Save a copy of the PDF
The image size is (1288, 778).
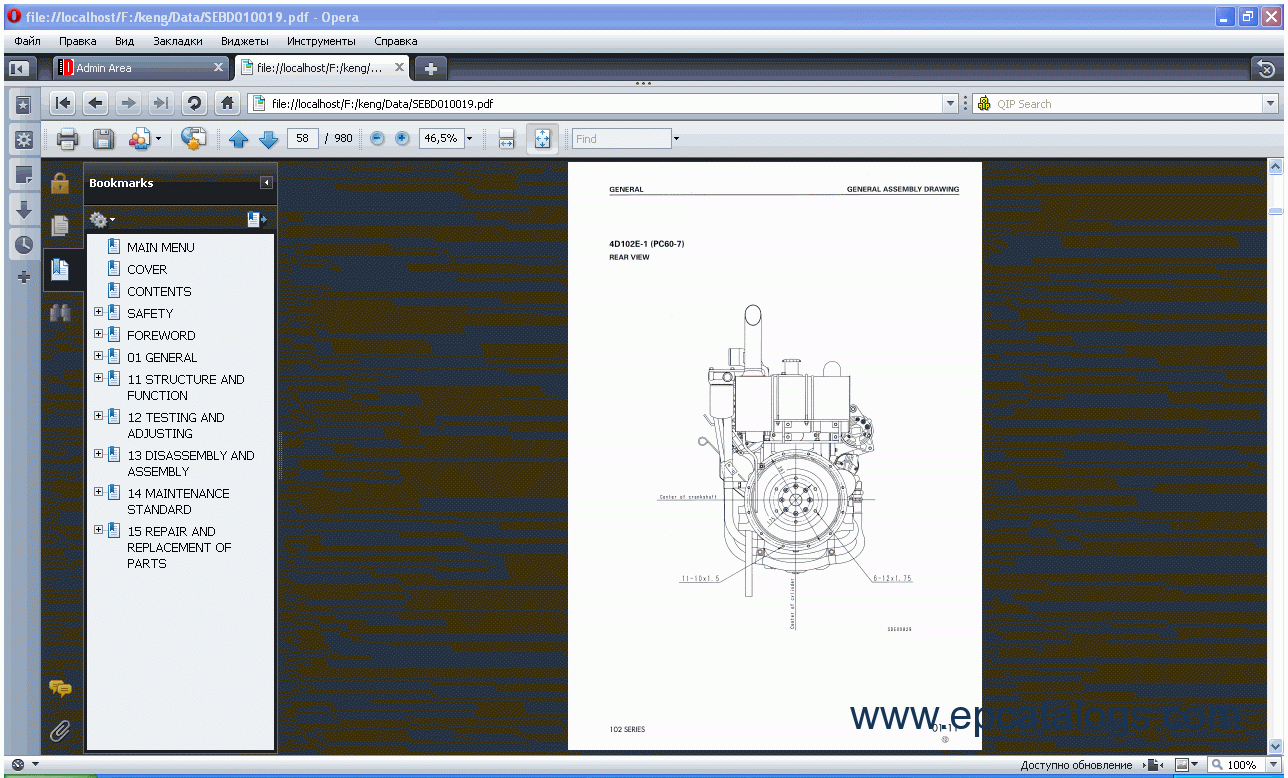coord(103,139)
